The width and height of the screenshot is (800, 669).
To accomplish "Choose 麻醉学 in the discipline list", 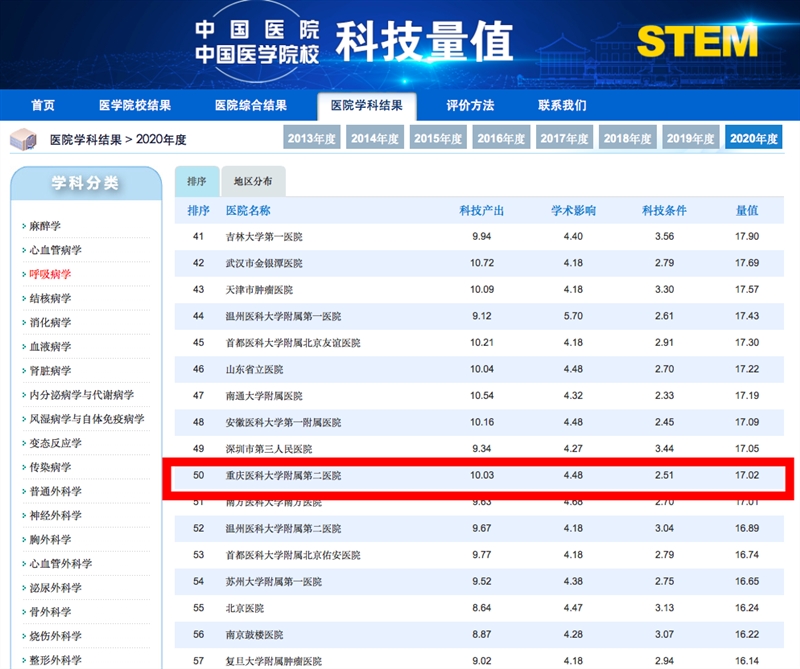I will point(45,226).
